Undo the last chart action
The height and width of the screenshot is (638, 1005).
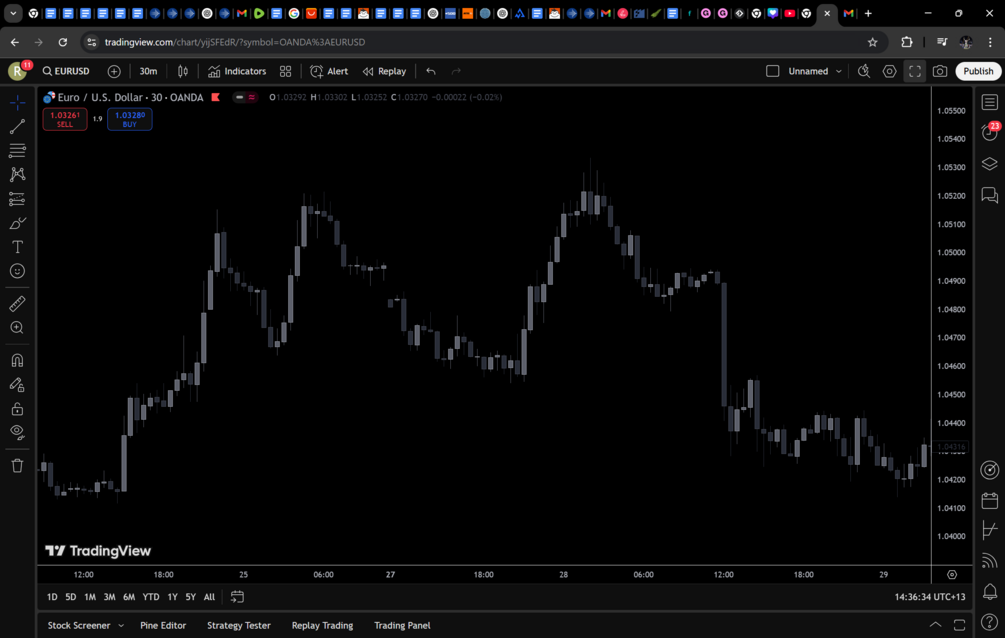(x=431, y=71)
